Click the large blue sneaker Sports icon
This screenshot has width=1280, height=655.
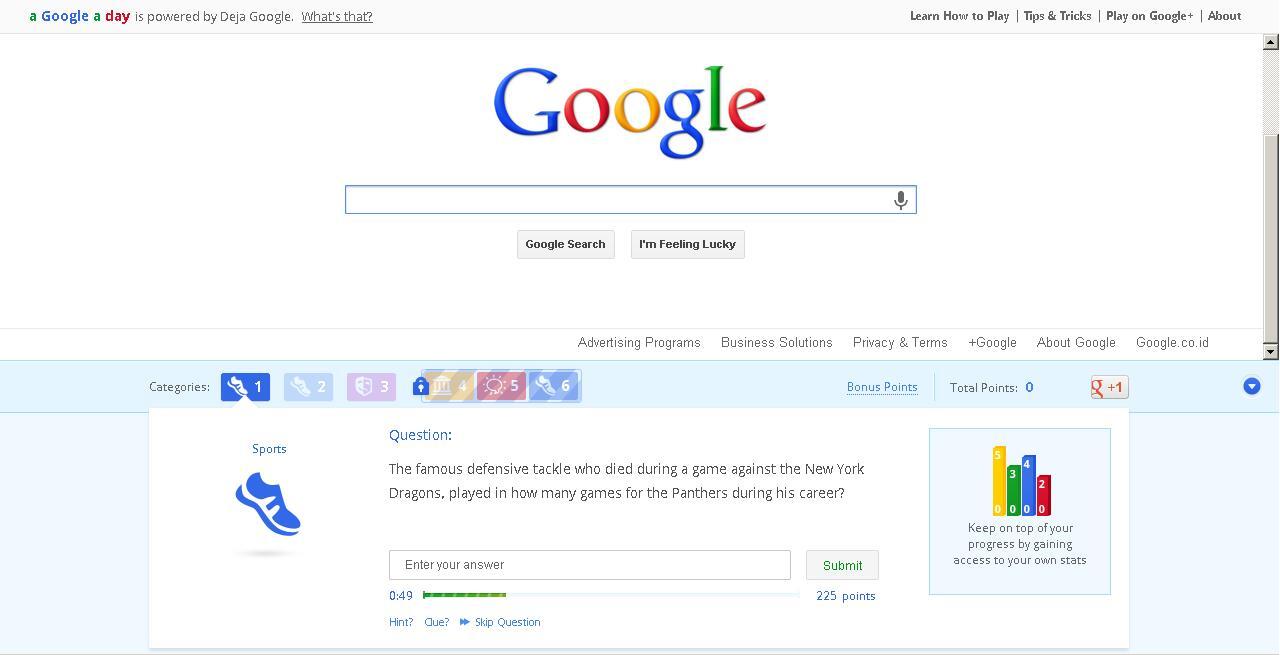(268, 504)
